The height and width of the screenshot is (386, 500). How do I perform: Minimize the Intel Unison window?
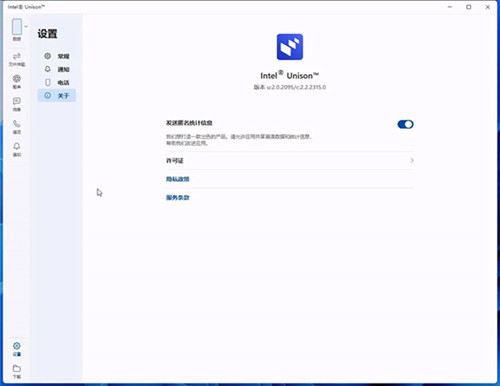tap(450, 7)
